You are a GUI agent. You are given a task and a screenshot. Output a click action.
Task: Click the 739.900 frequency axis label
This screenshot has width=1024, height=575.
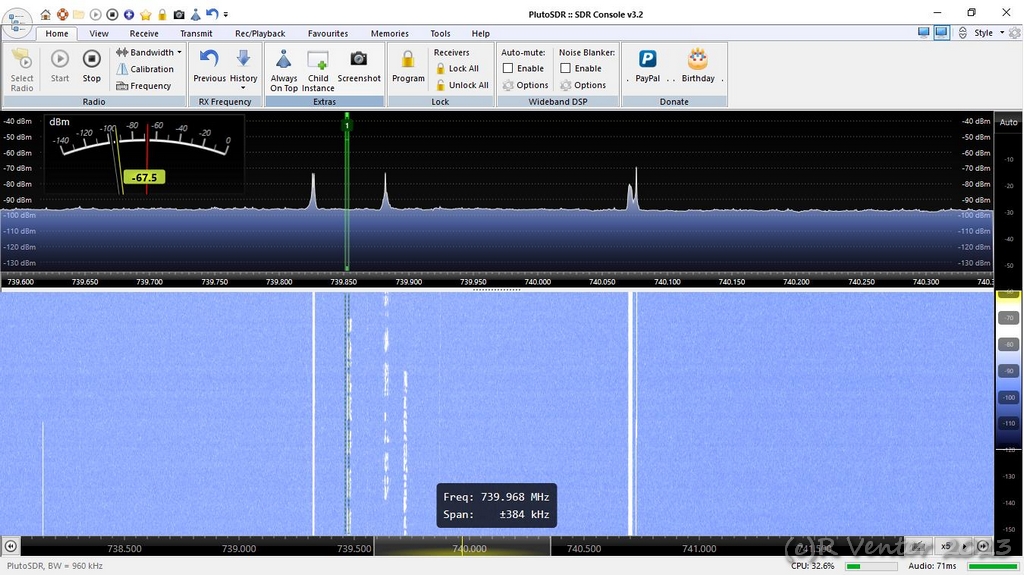coord(409,282)
